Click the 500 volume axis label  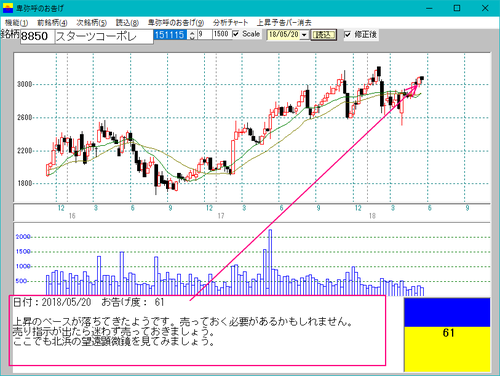pos(21,281)
